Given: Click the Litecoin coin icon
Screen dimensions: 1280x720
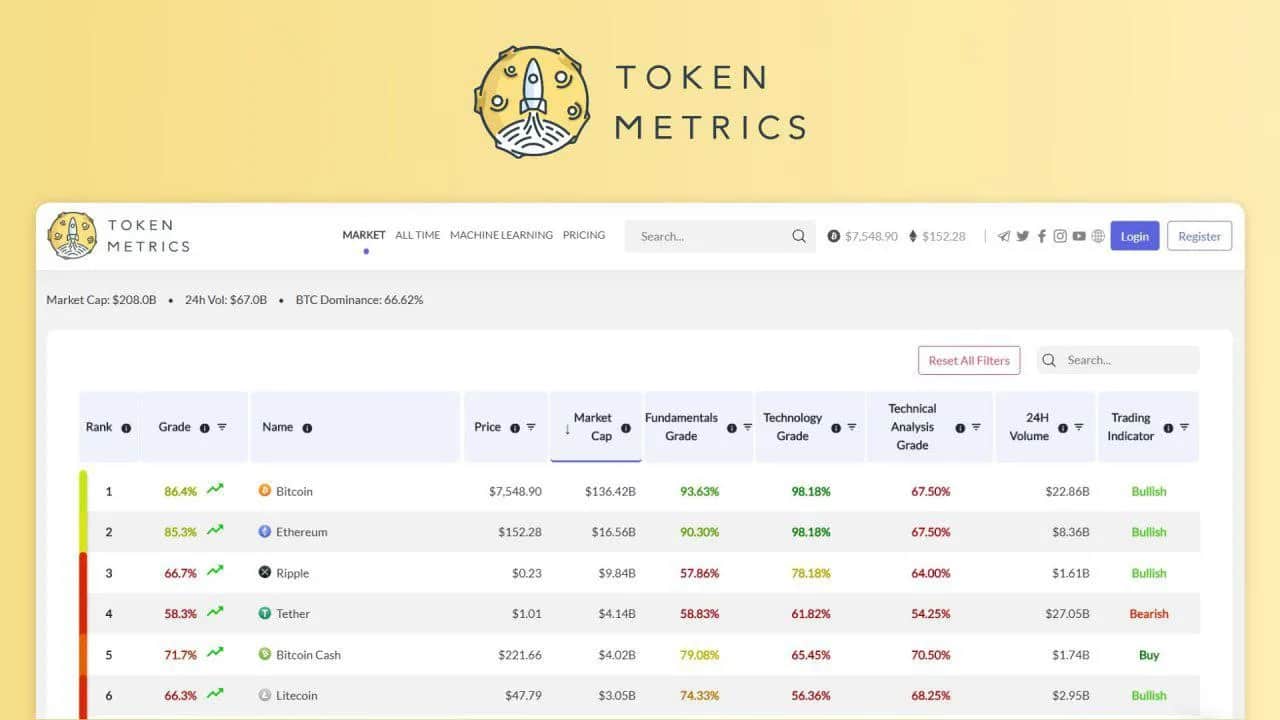Looking at the screenshot, I should click(x=265, y=695).
